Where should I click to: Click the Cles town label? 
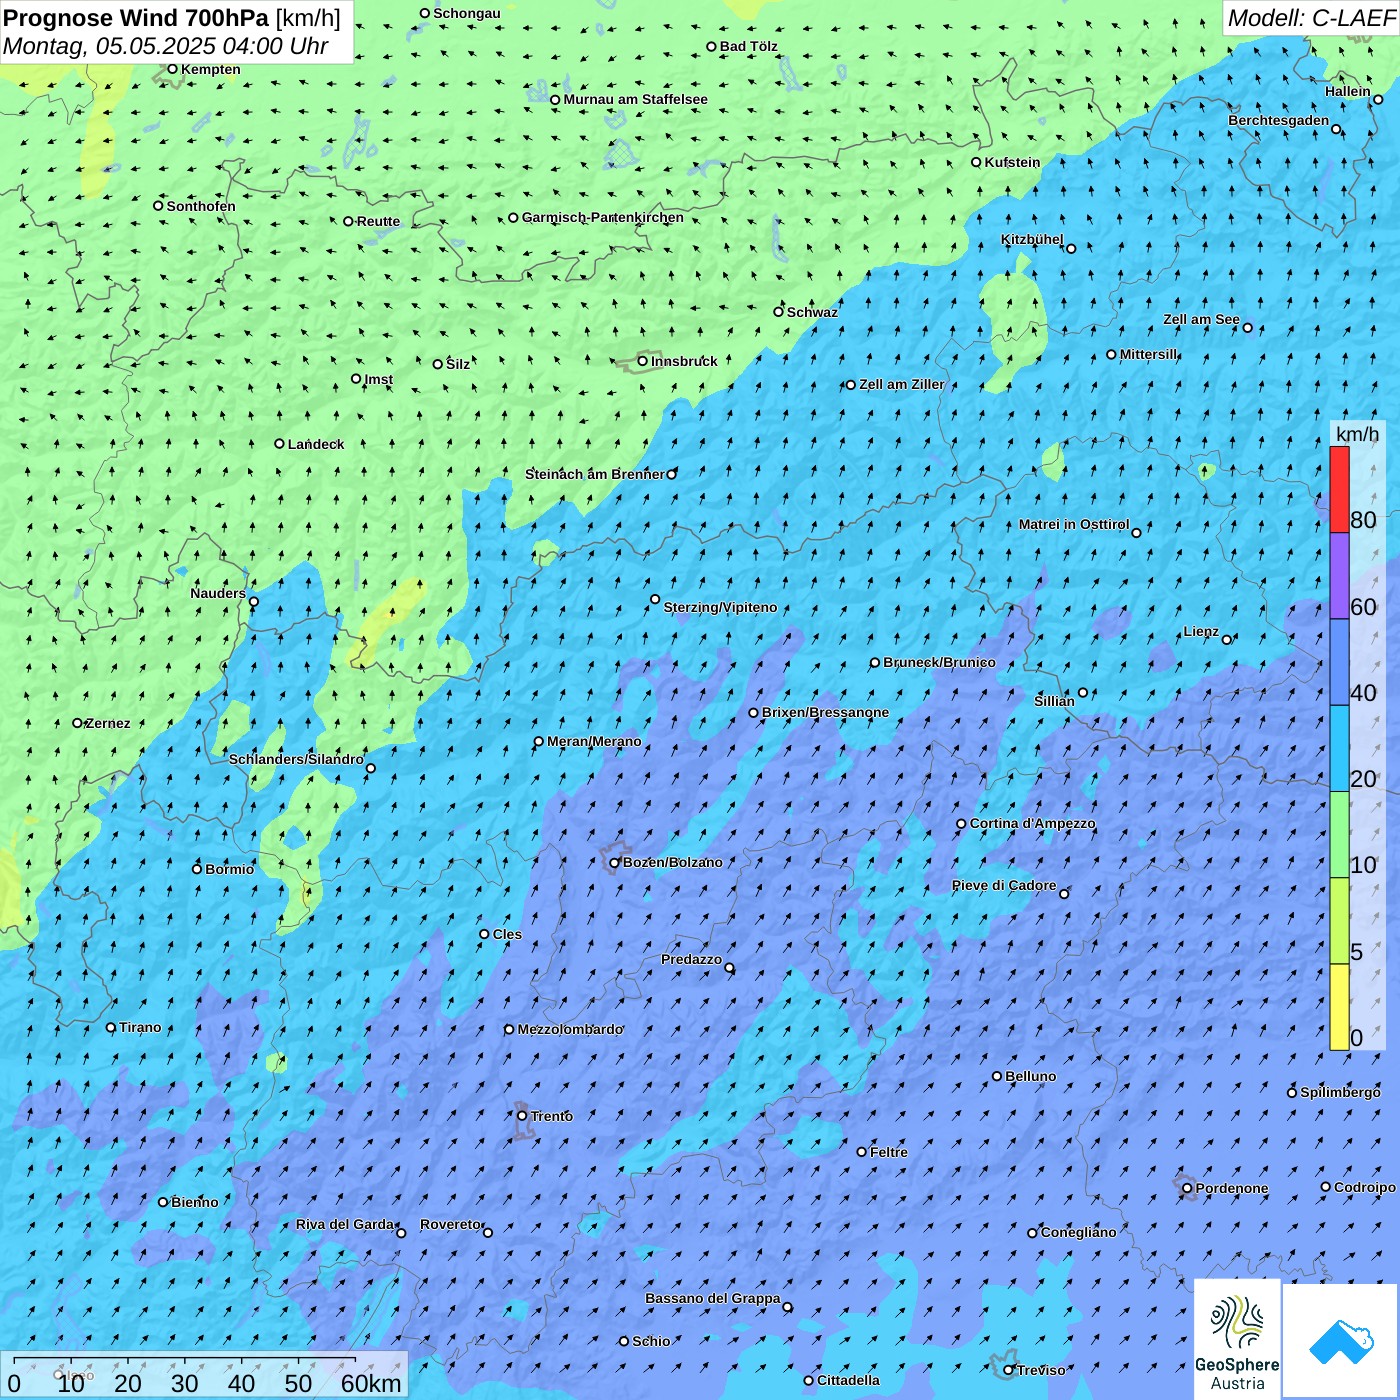(x=507, y=934)
